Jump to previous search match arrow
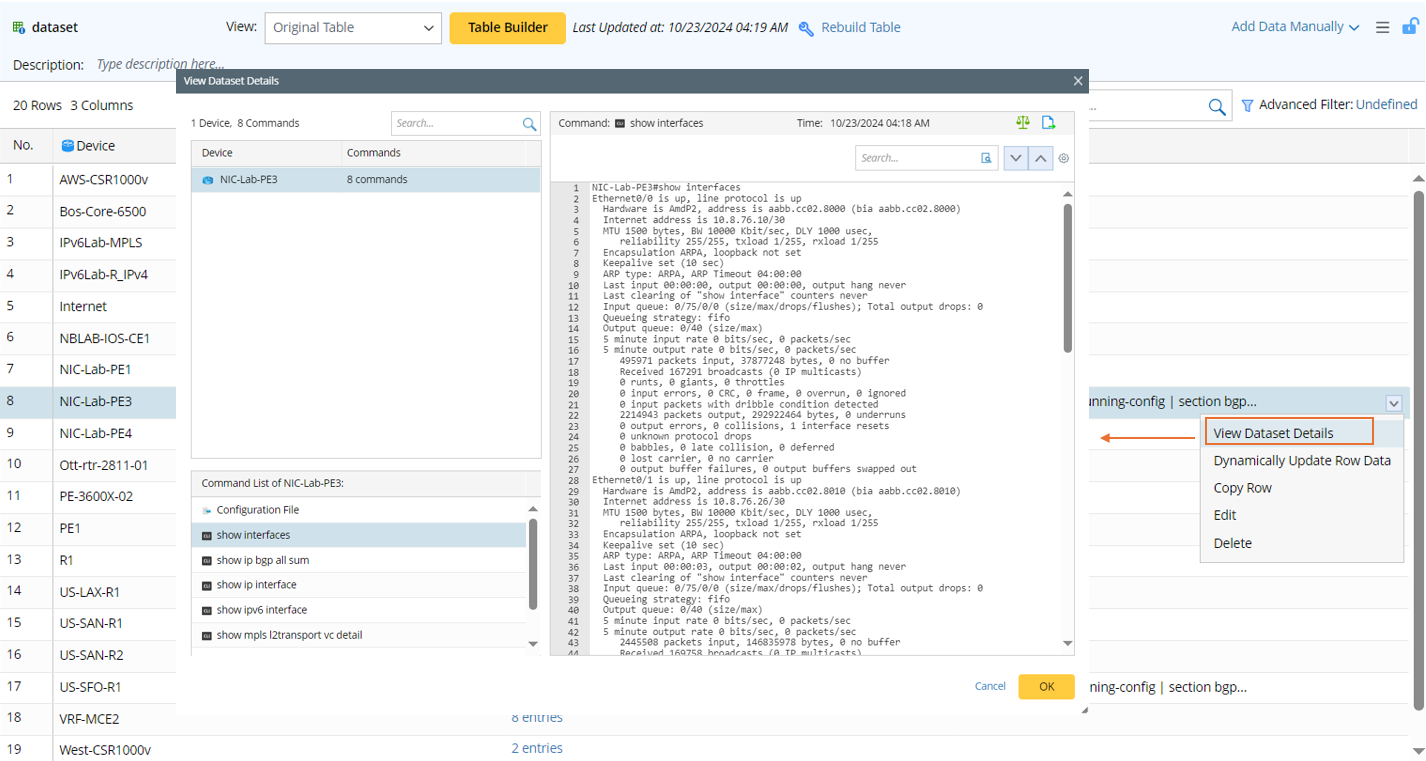1426x761 pixels. click(1041, 158)
